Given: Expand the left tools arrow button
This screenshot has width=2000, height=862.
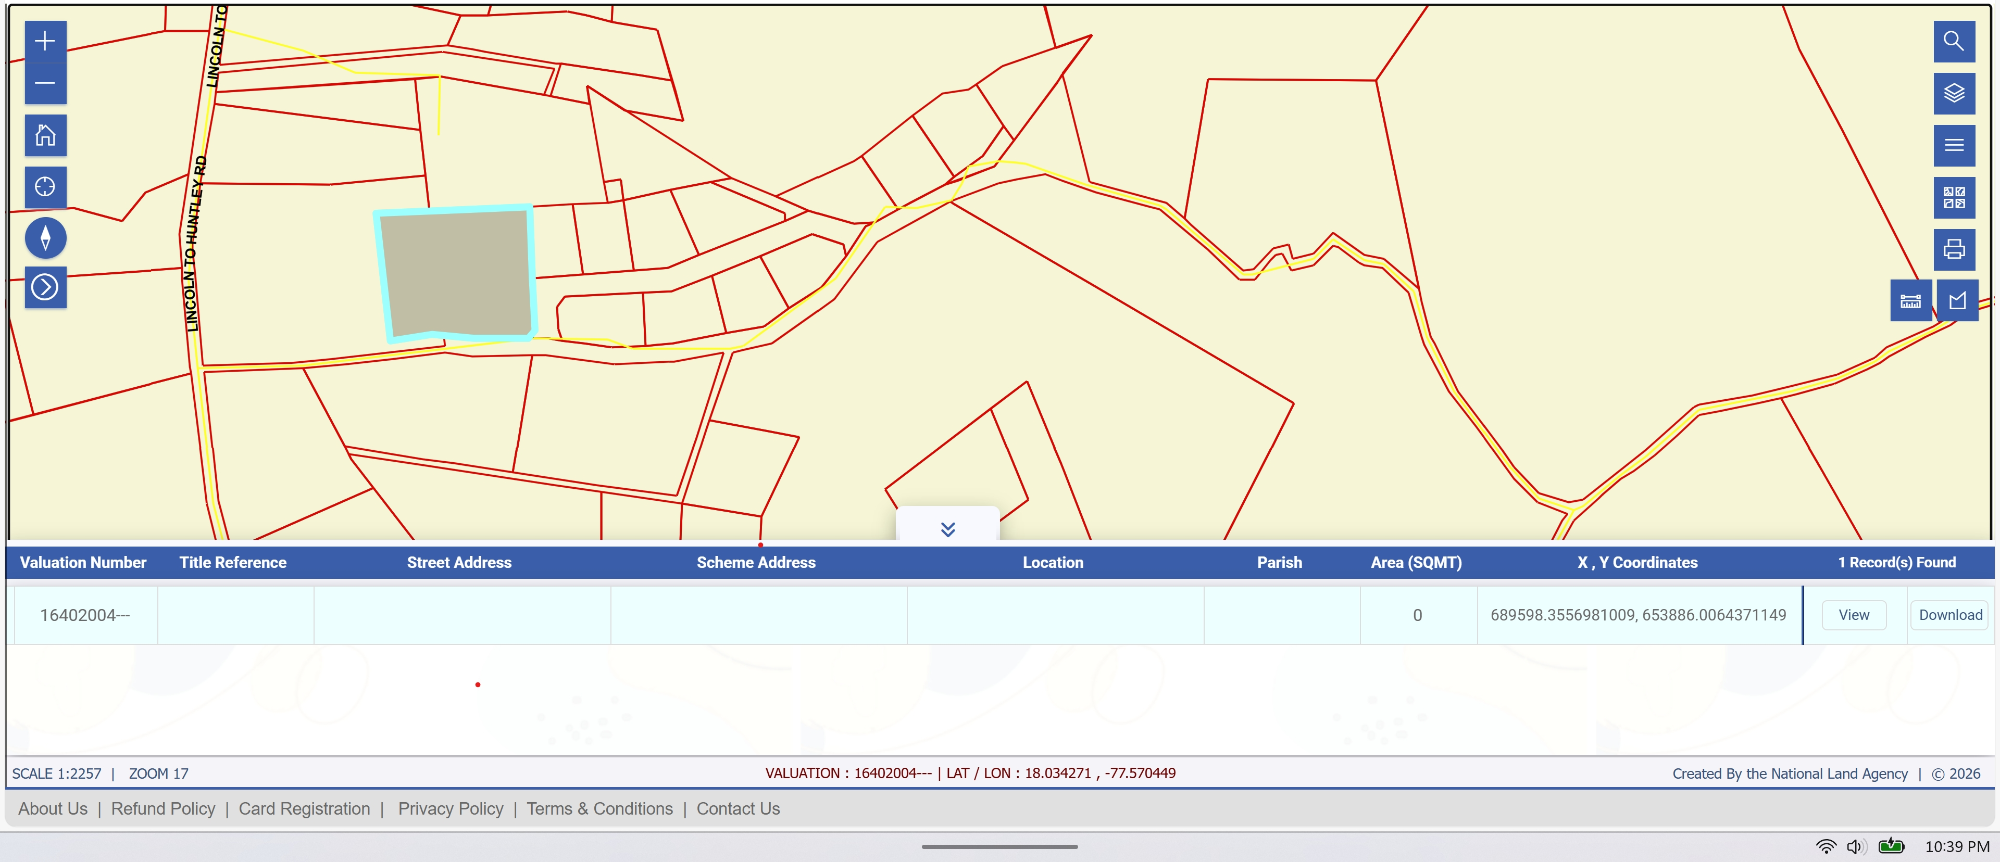Looking at the screenshot, I should [x=45, y=288].
